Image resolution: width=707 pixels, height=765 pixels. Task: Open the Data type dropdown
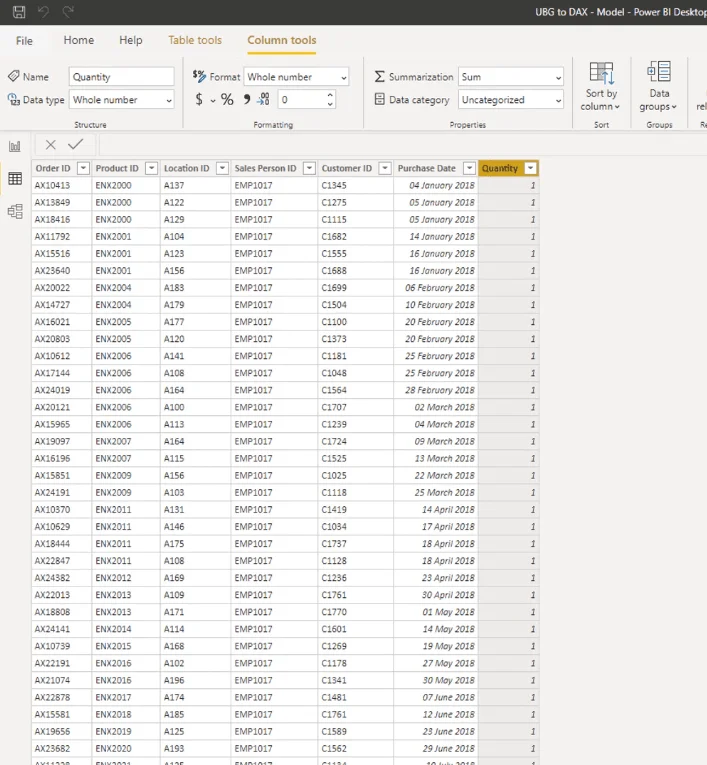[121, 100]
